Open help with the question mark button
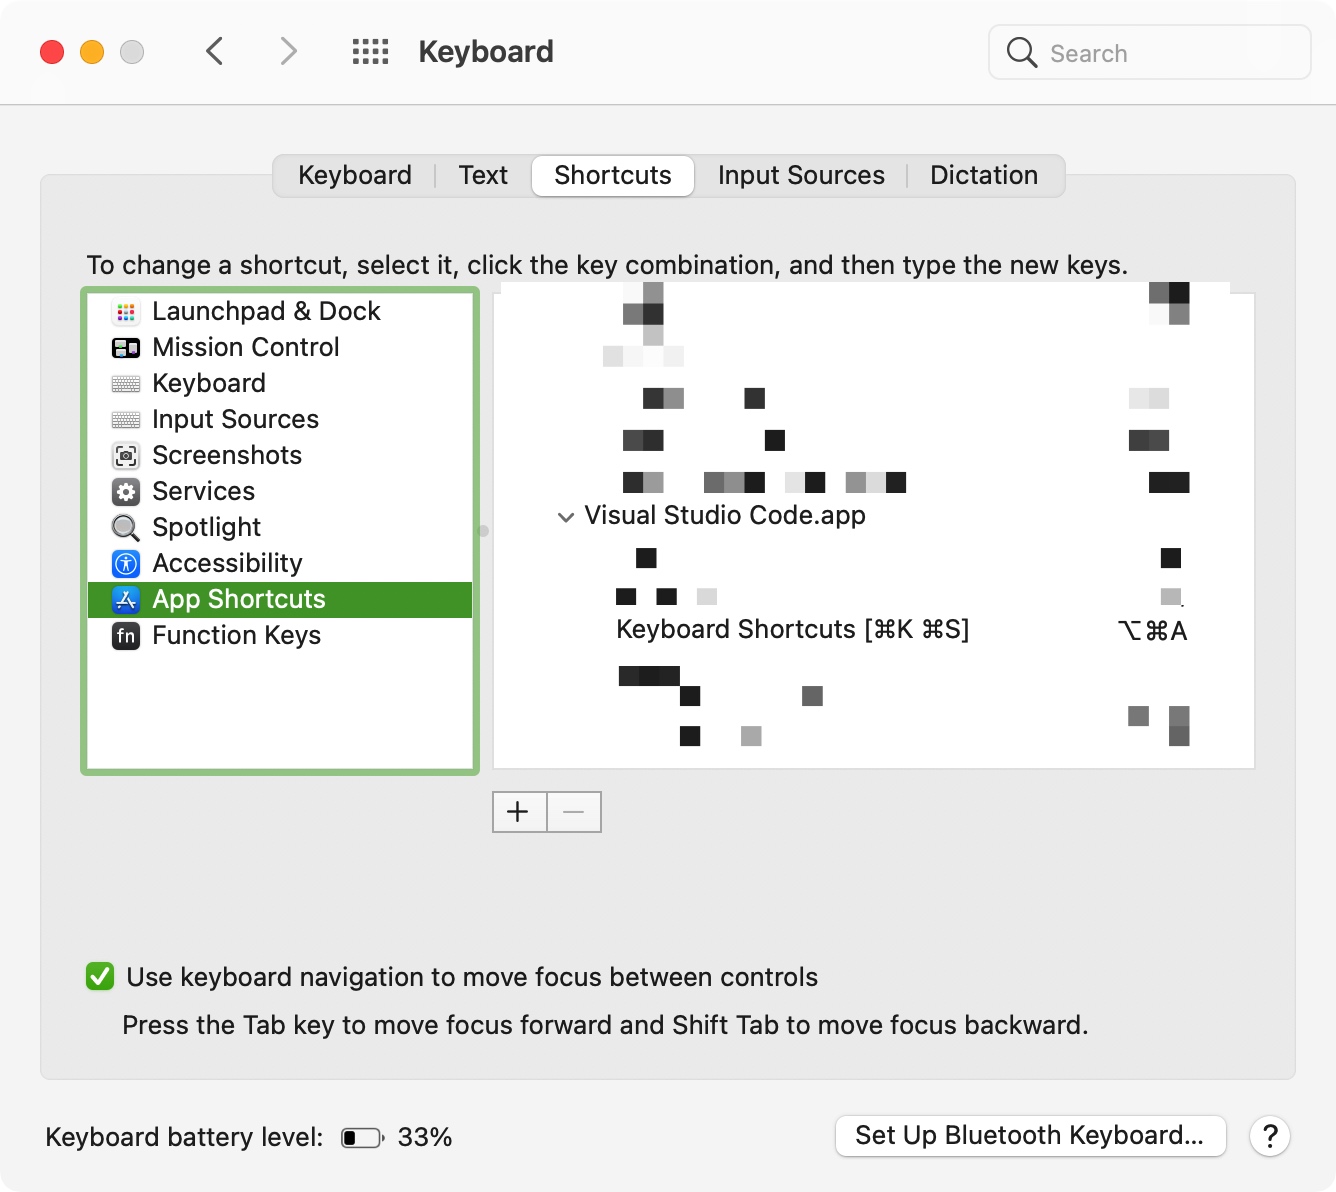This screenshot has width=1336, height=1192. 1270,1136
